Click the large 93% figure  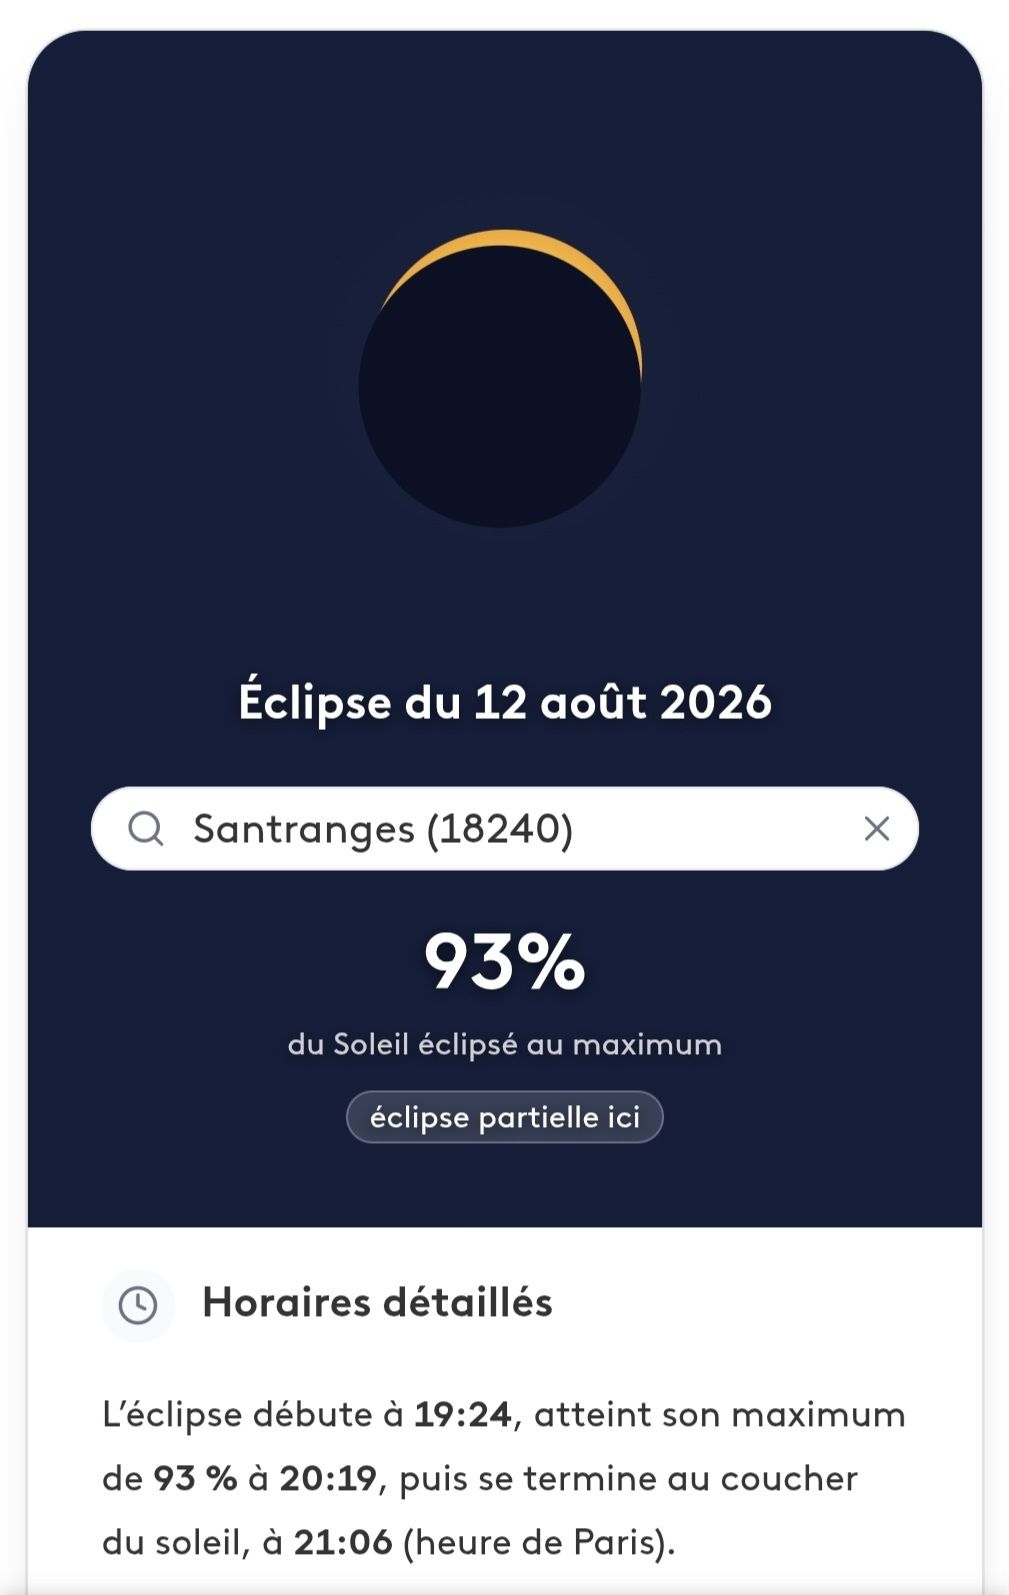[x=505, y=962]
